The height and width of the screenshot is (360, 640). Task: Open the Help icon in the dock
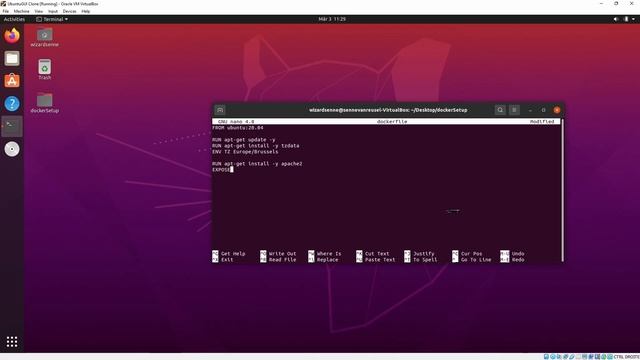(12, 104)
